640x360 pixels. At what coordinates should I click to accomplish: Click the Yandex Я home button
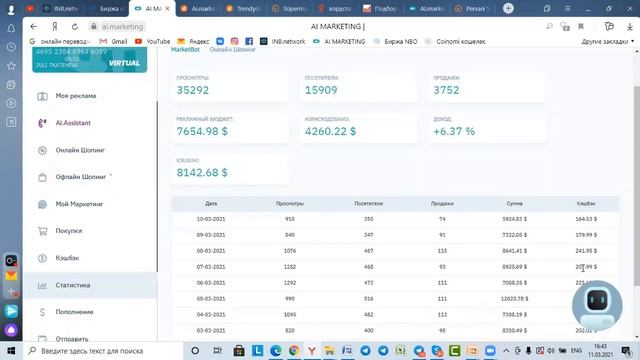pyautogui.click(x=54, y=27)
